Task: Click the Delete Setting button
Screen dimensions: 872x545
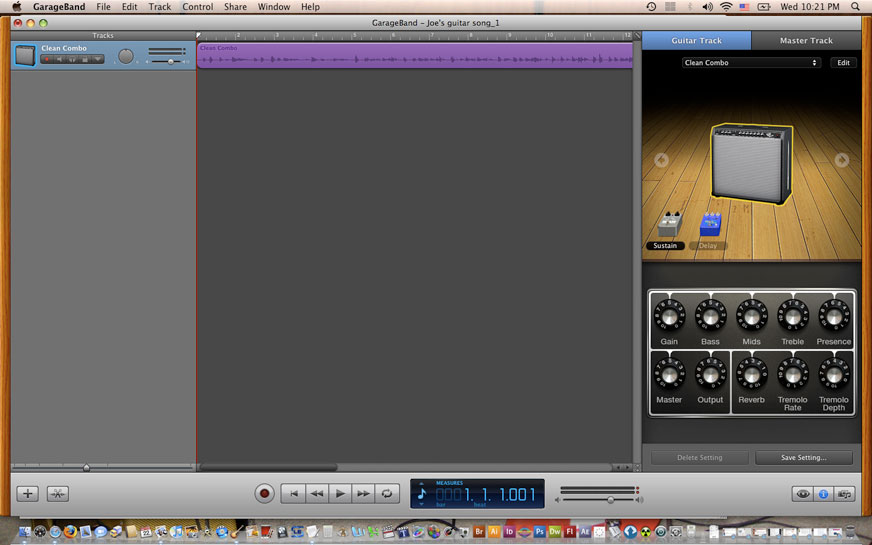Action: point(700,458)
